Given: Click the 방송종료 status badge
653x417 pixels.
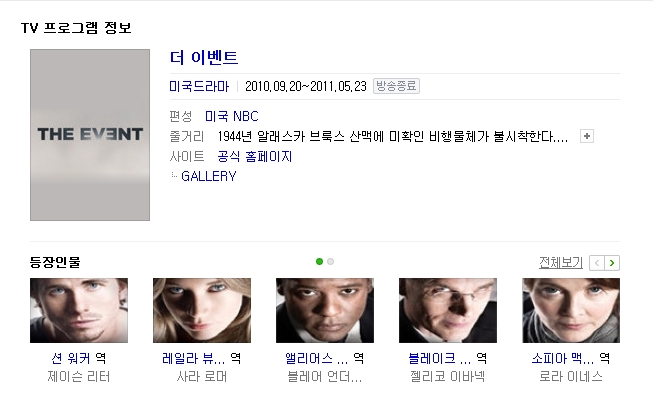Looking at the screenshot, I should click(x=396, y=86).
